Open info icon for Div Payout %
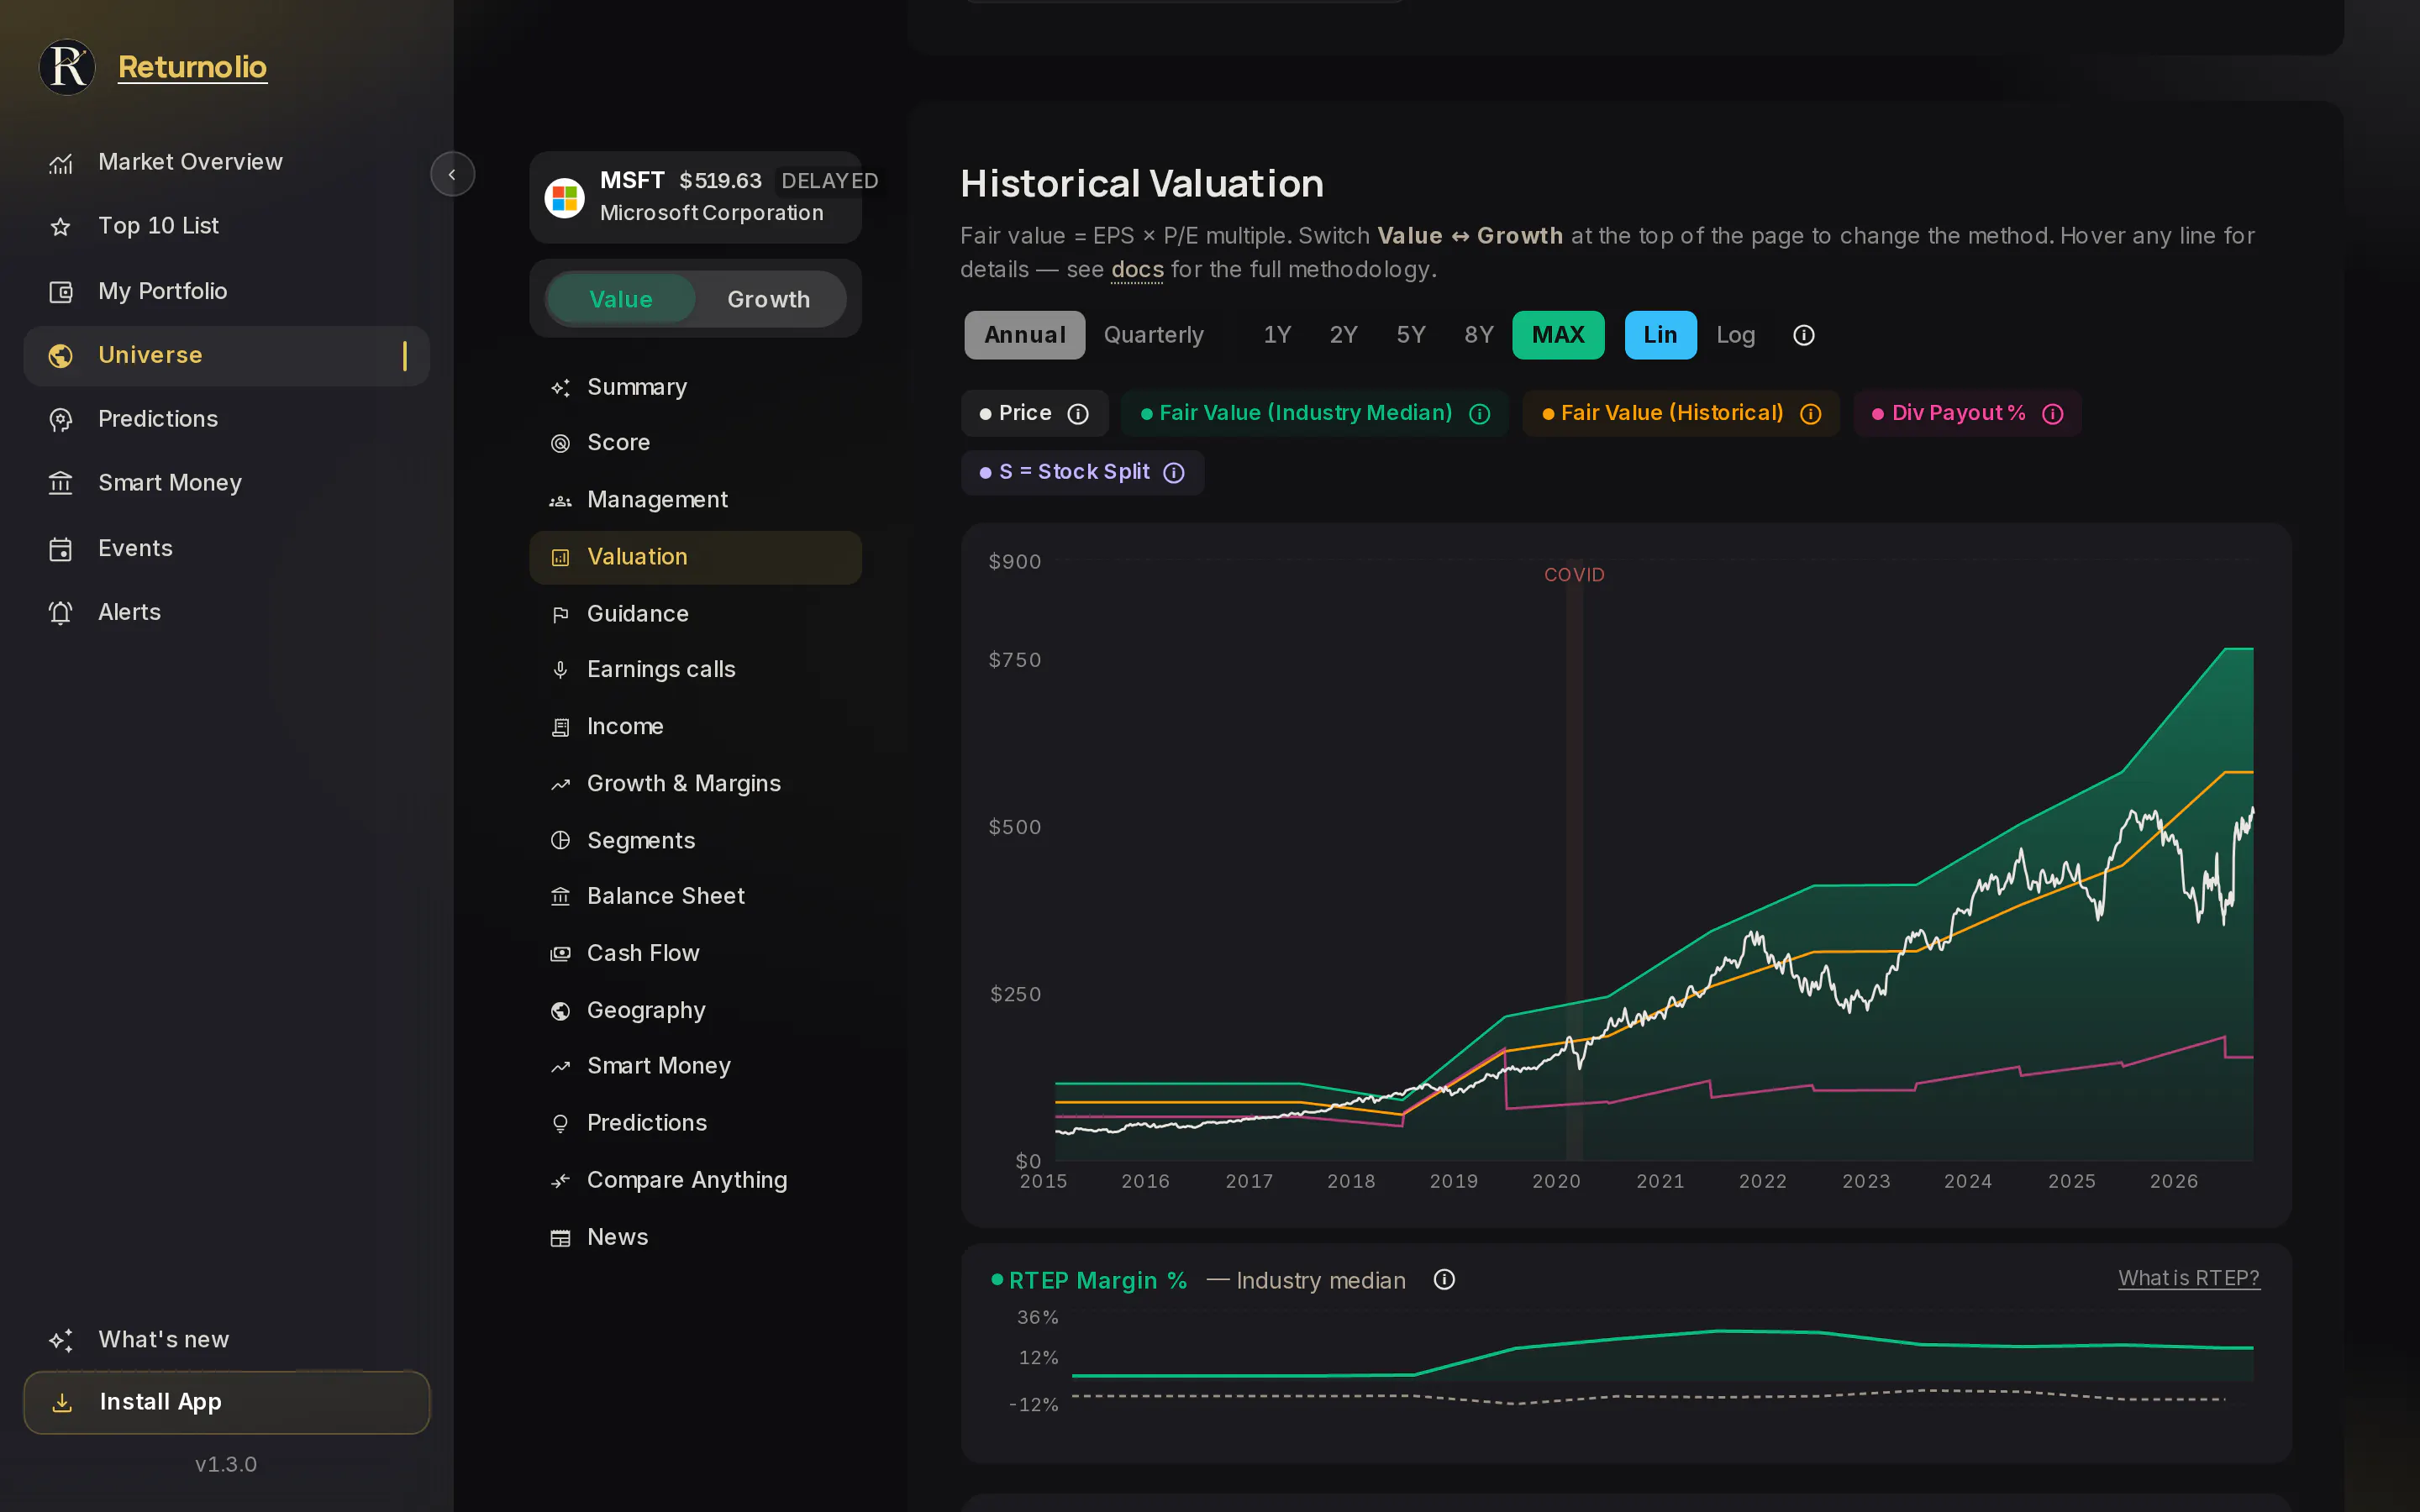Screen dimensions: 2420x1512 [x=2052, y=413]
